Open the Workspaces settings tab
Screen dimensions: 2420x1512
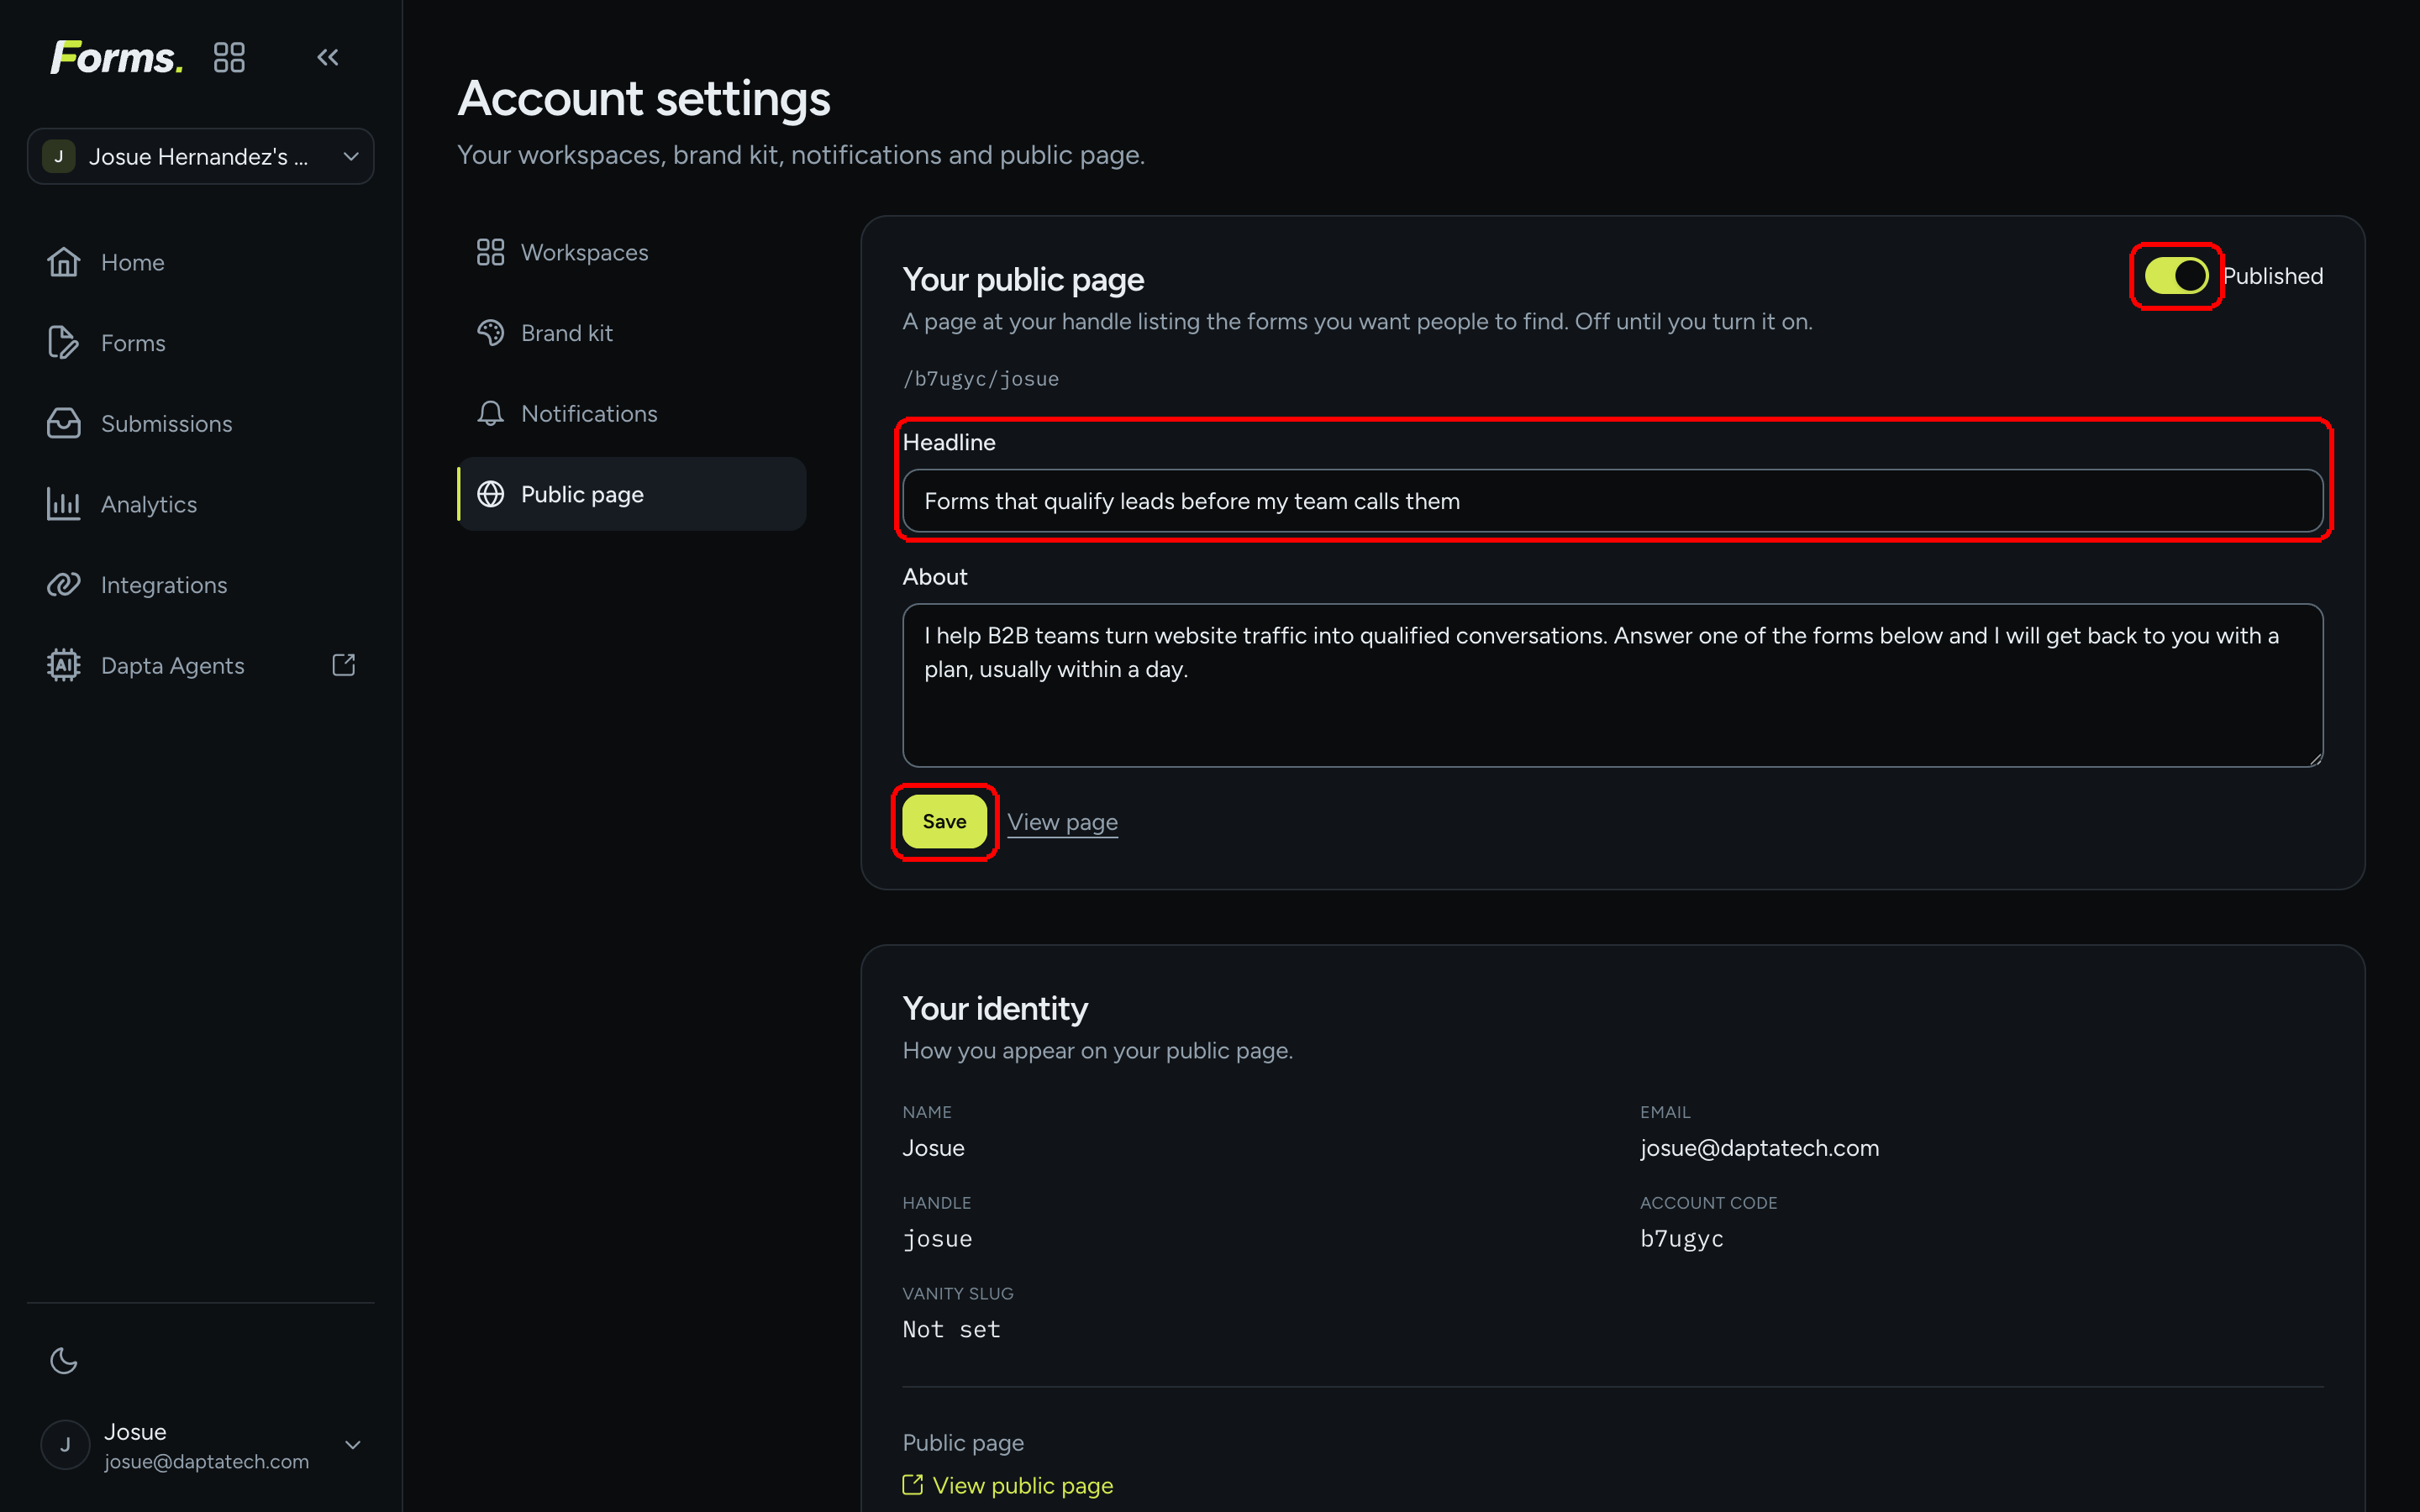point(632,252)
